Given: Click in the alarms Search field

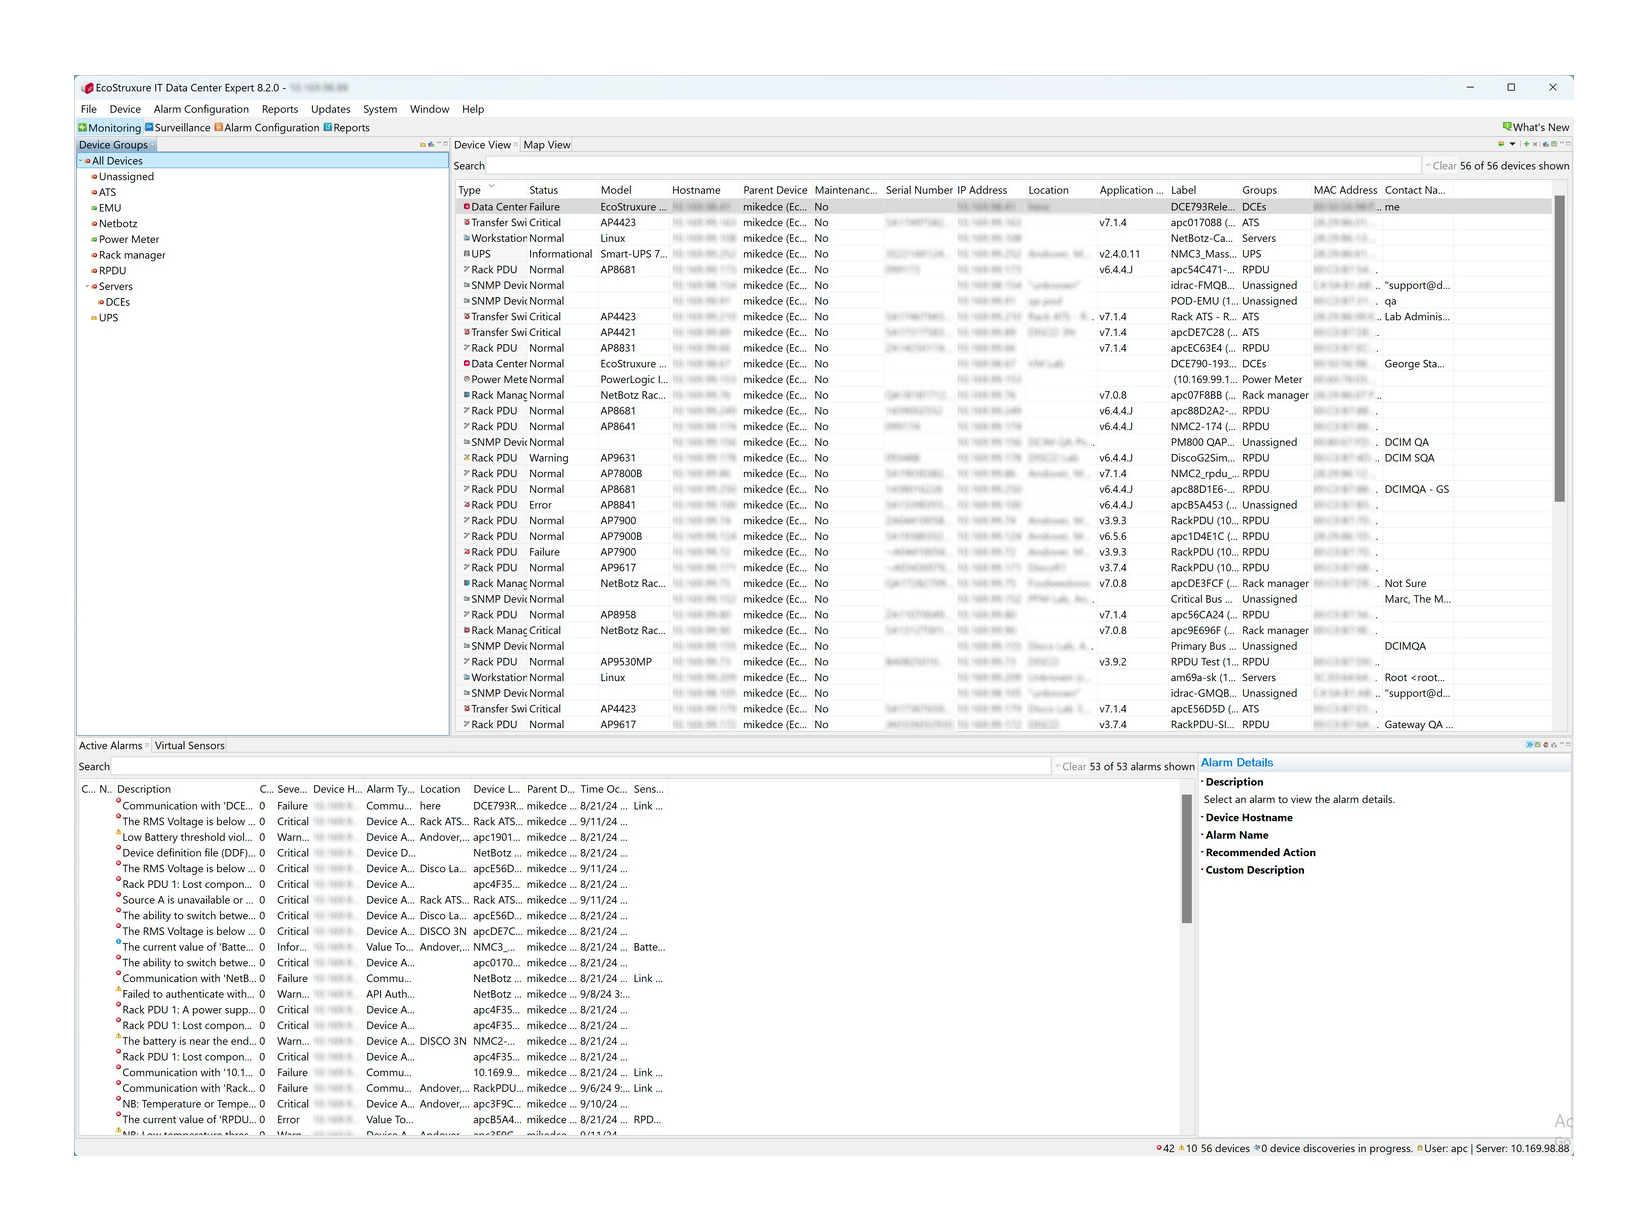Looking at the screenshot, I should pos(582,767).
